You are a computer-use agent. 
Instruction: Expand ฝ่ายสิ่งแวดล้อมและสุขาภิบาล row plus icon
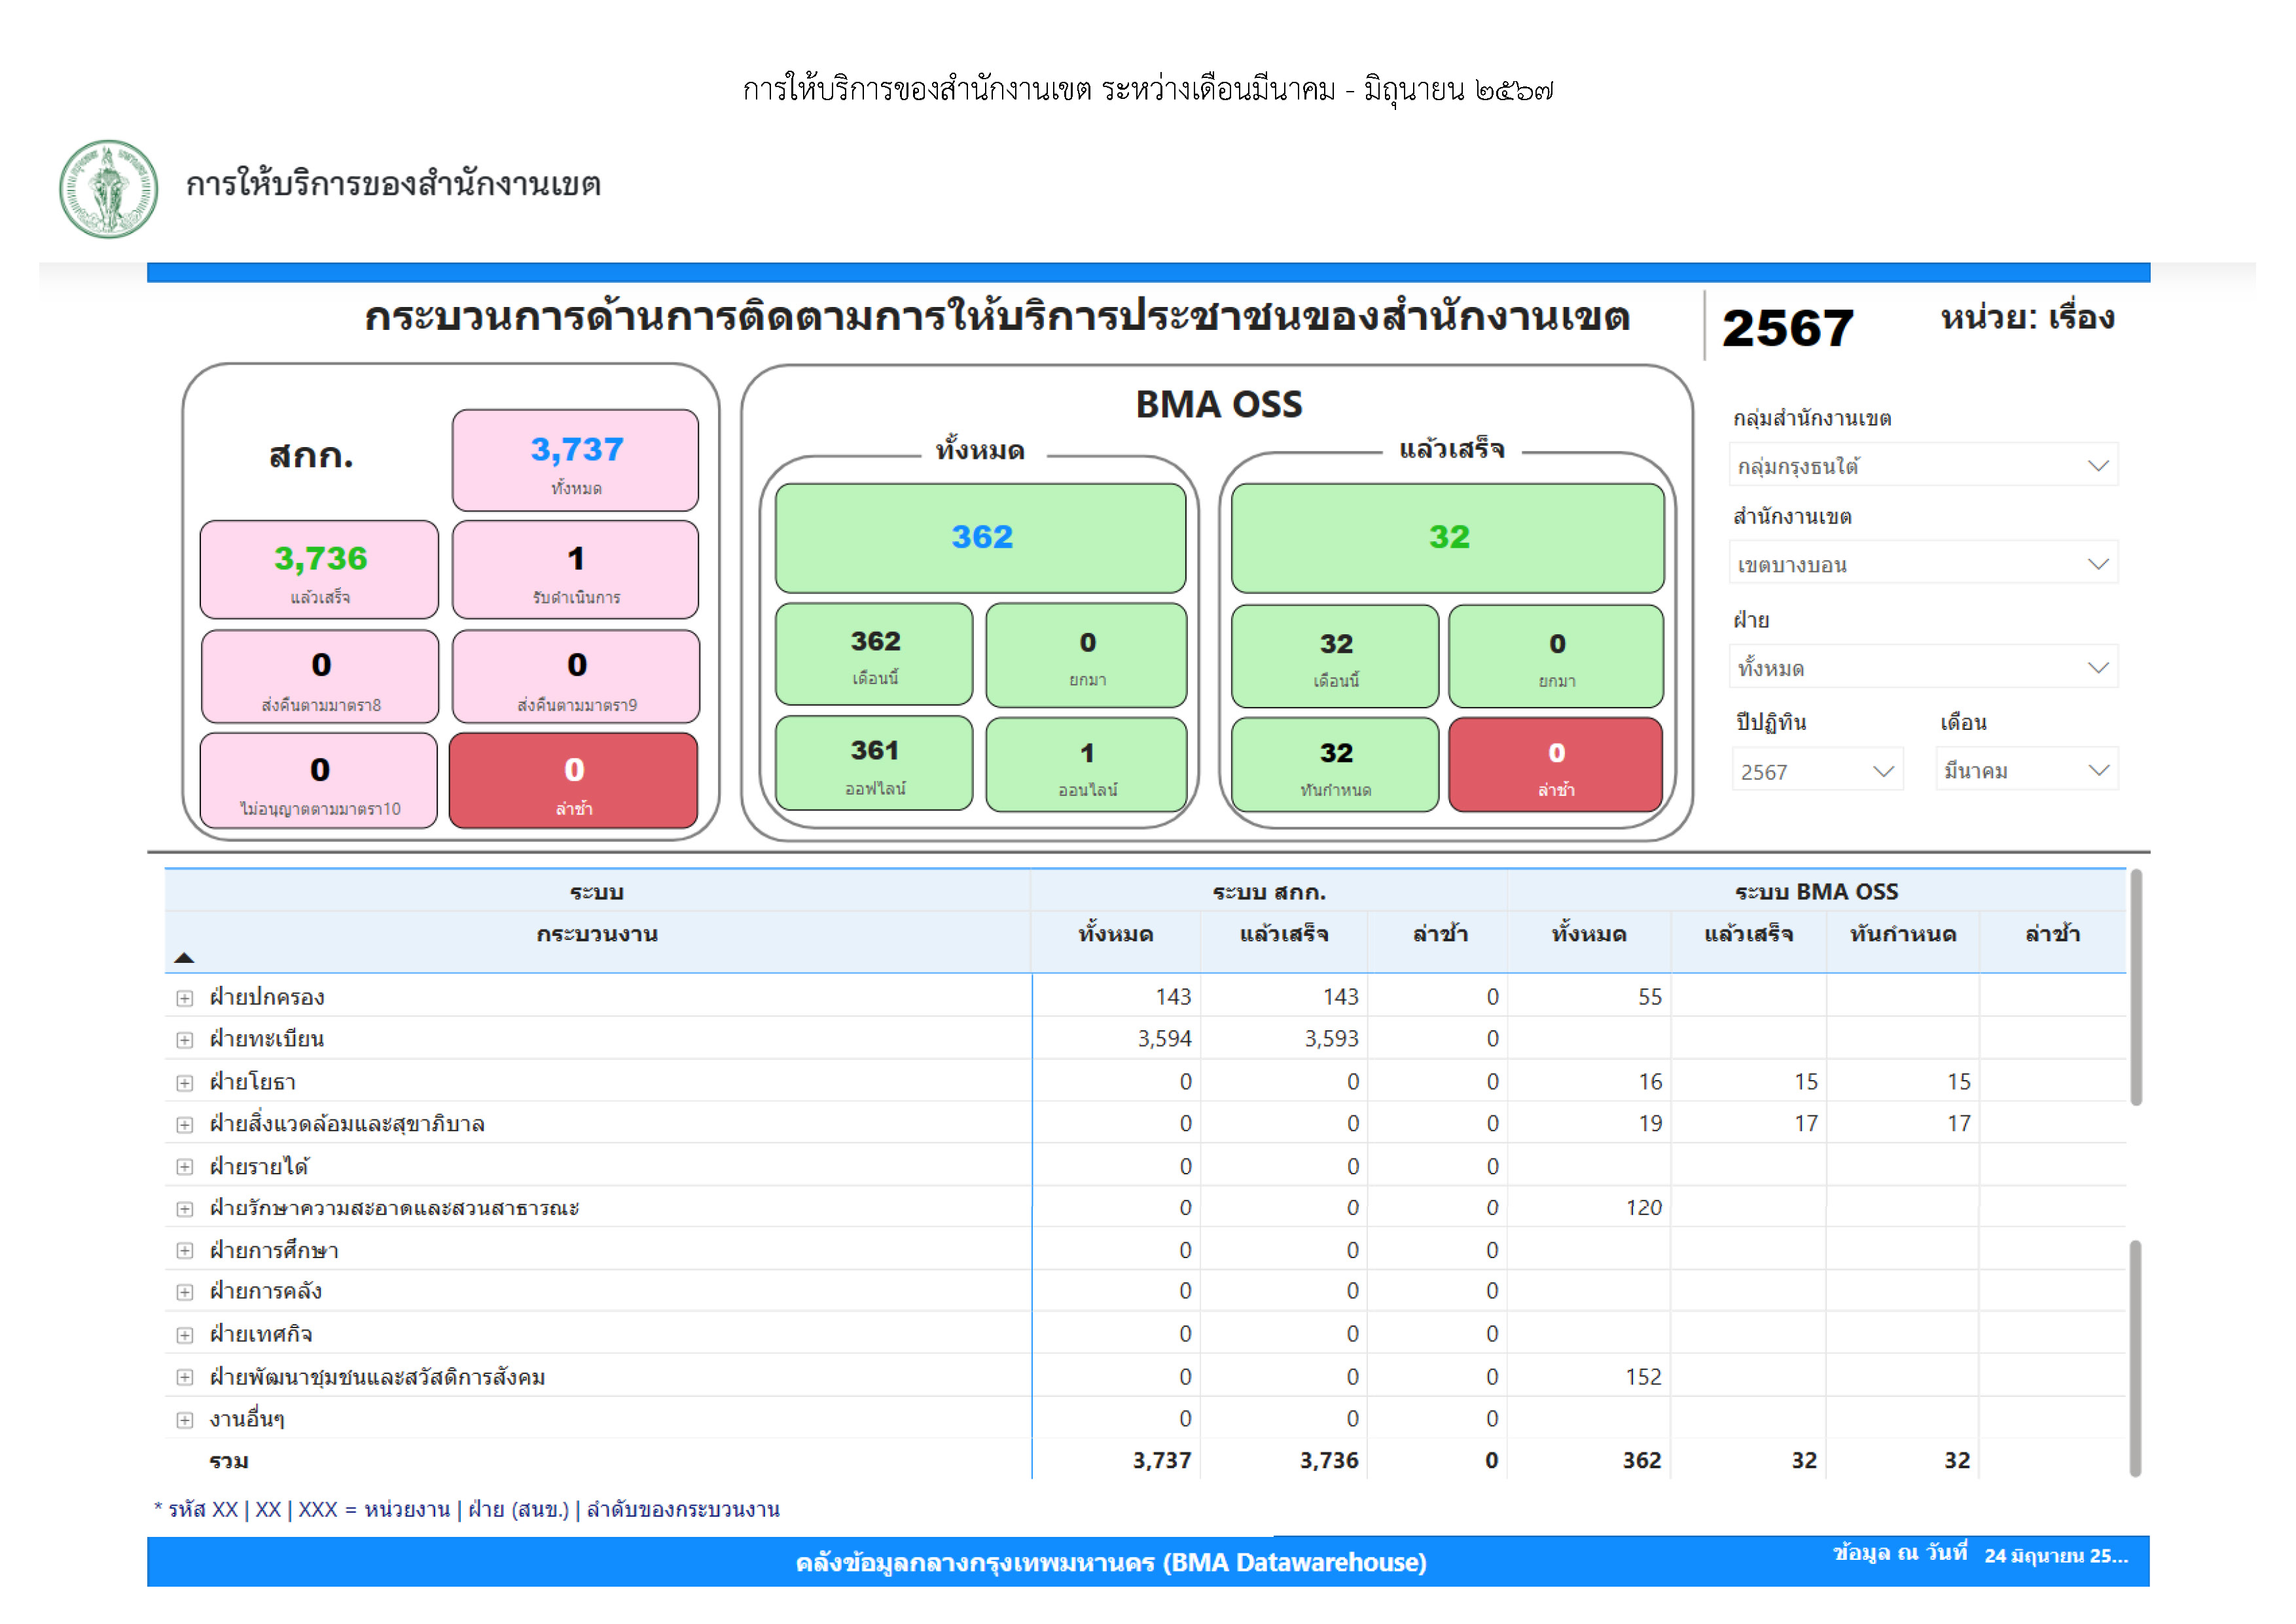coord(185,1125)
